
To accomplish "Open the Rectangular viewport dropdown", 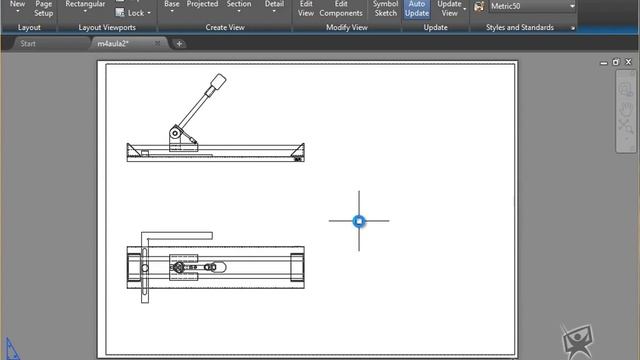I will [85, 7].
